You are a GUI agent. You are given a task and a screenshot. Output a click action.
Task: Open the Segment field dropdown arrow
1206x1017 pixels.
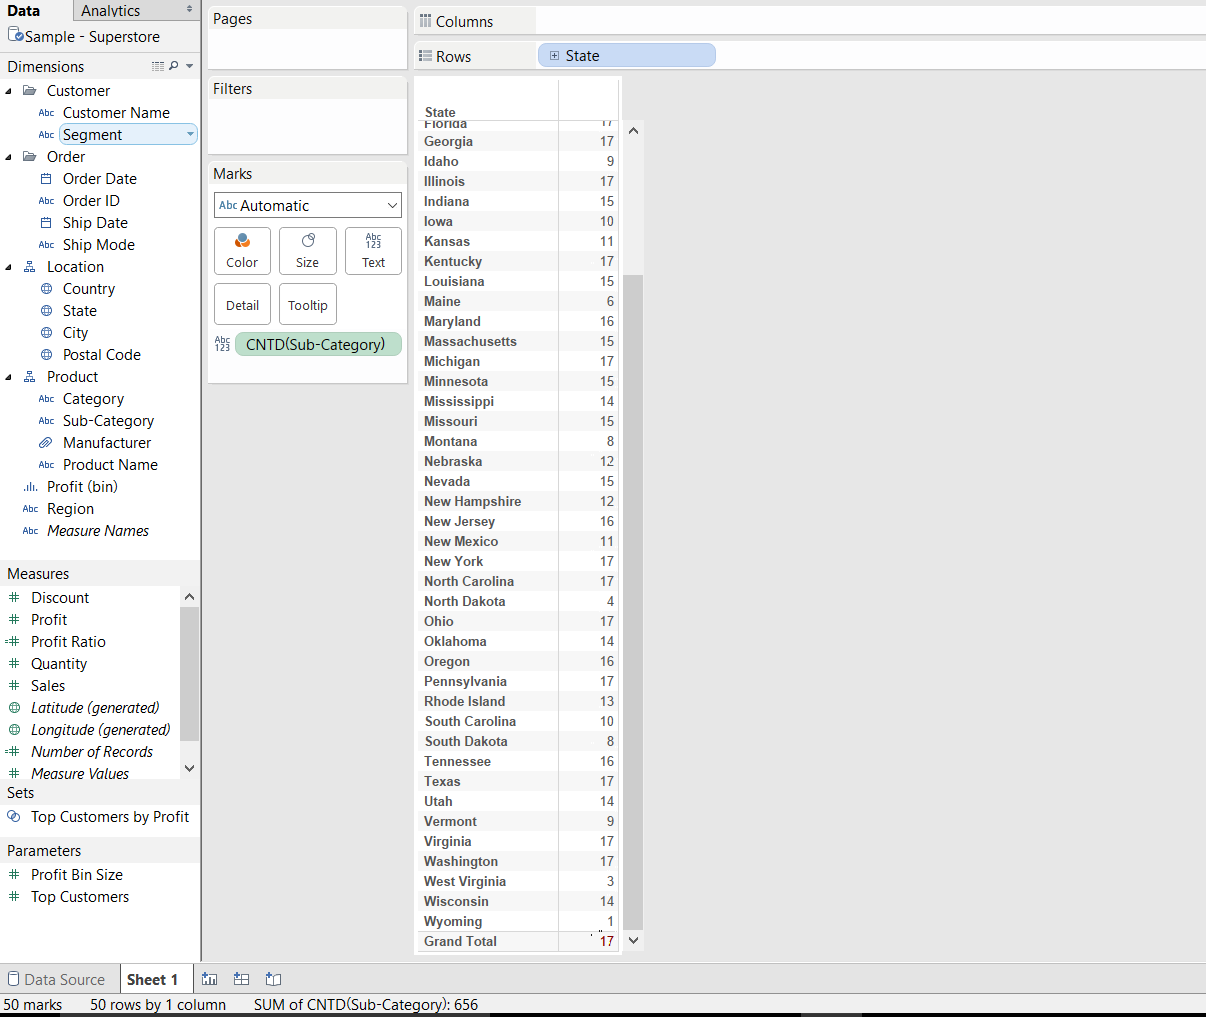tap(190, 135)
